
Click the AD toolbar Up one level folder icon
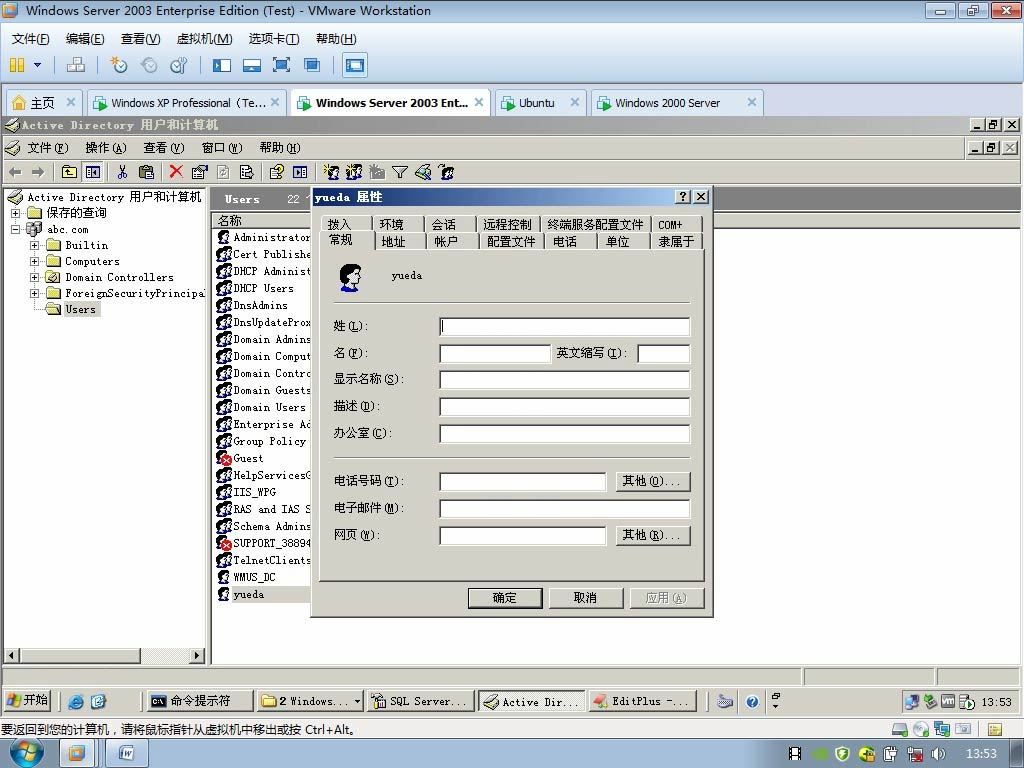[x=69, y=172]
